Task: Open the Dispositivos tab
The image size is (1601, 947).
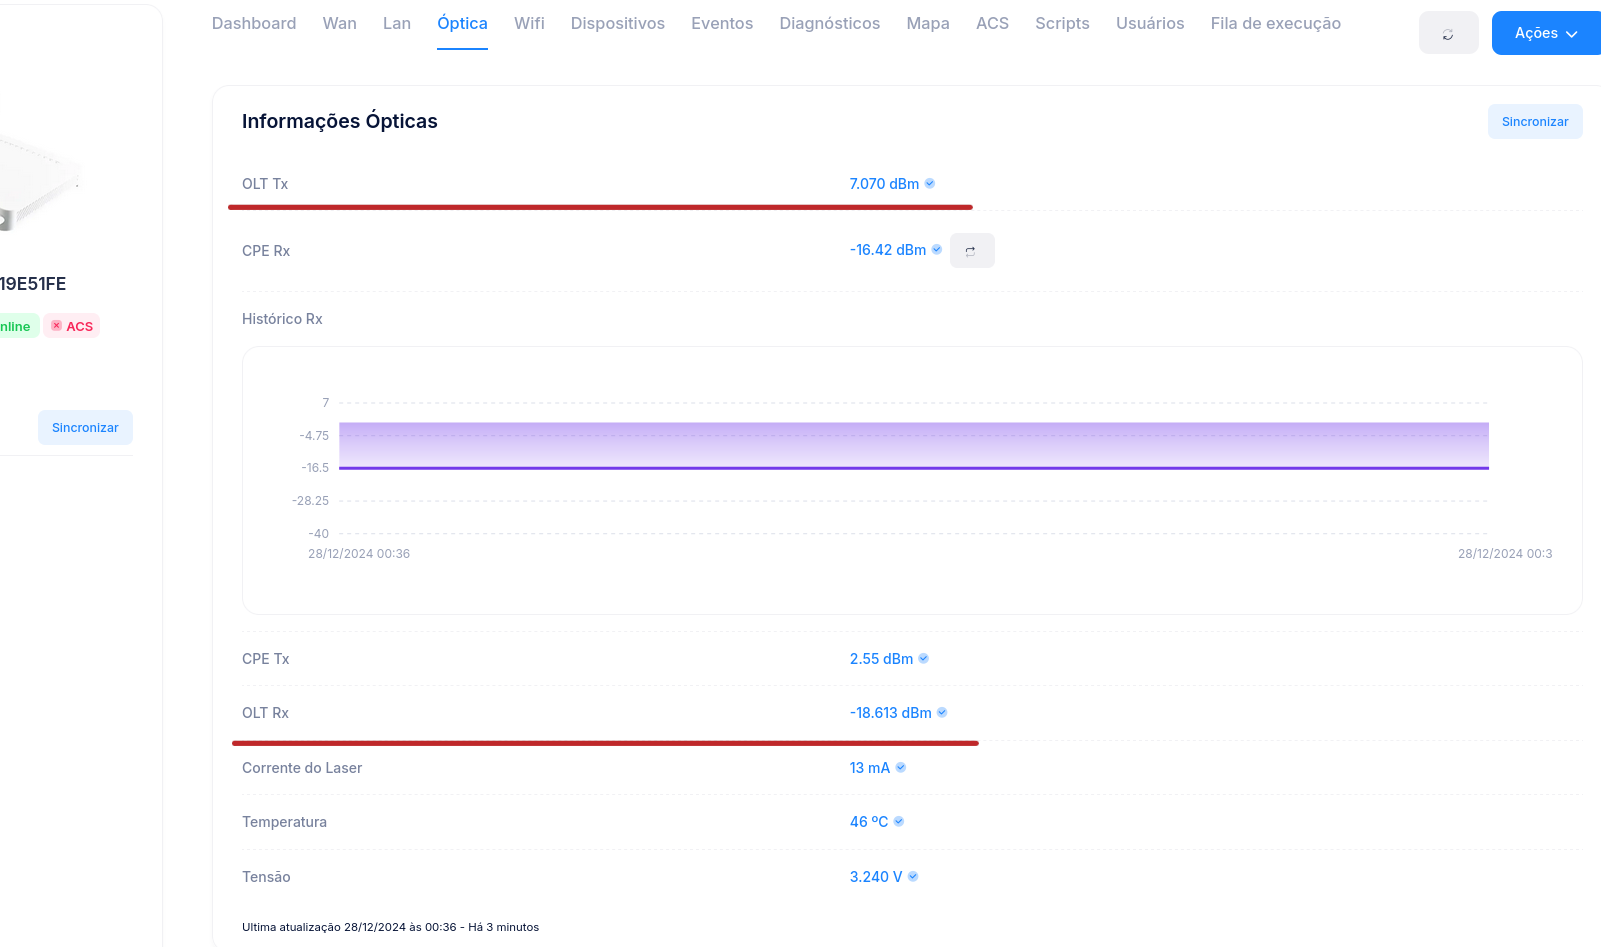Action: [x=617, y=24]
